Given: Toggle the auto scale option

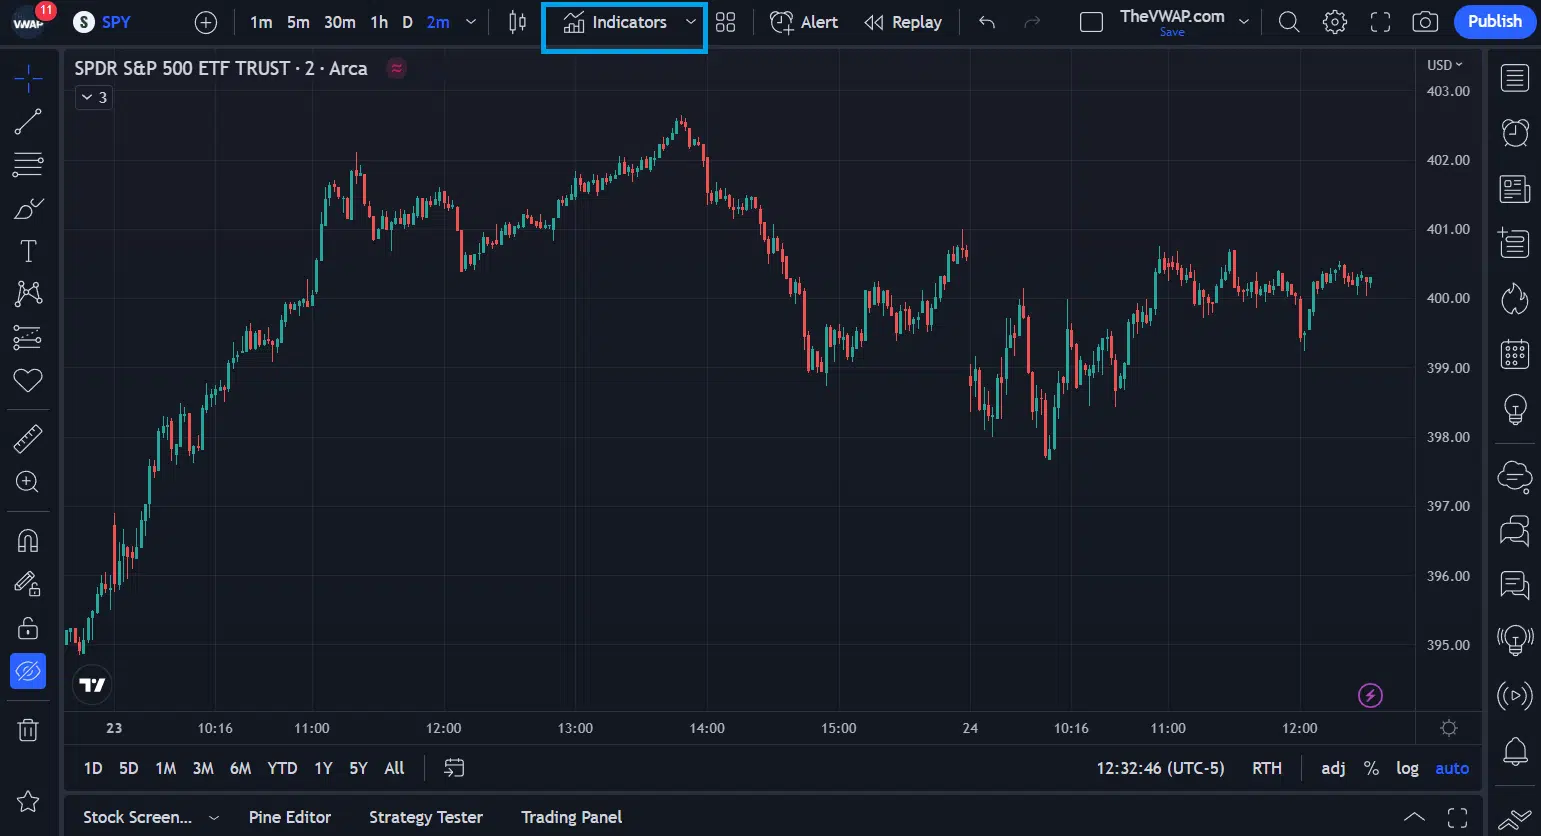Looking at the screenshot, I should (x=1452, y=768).
